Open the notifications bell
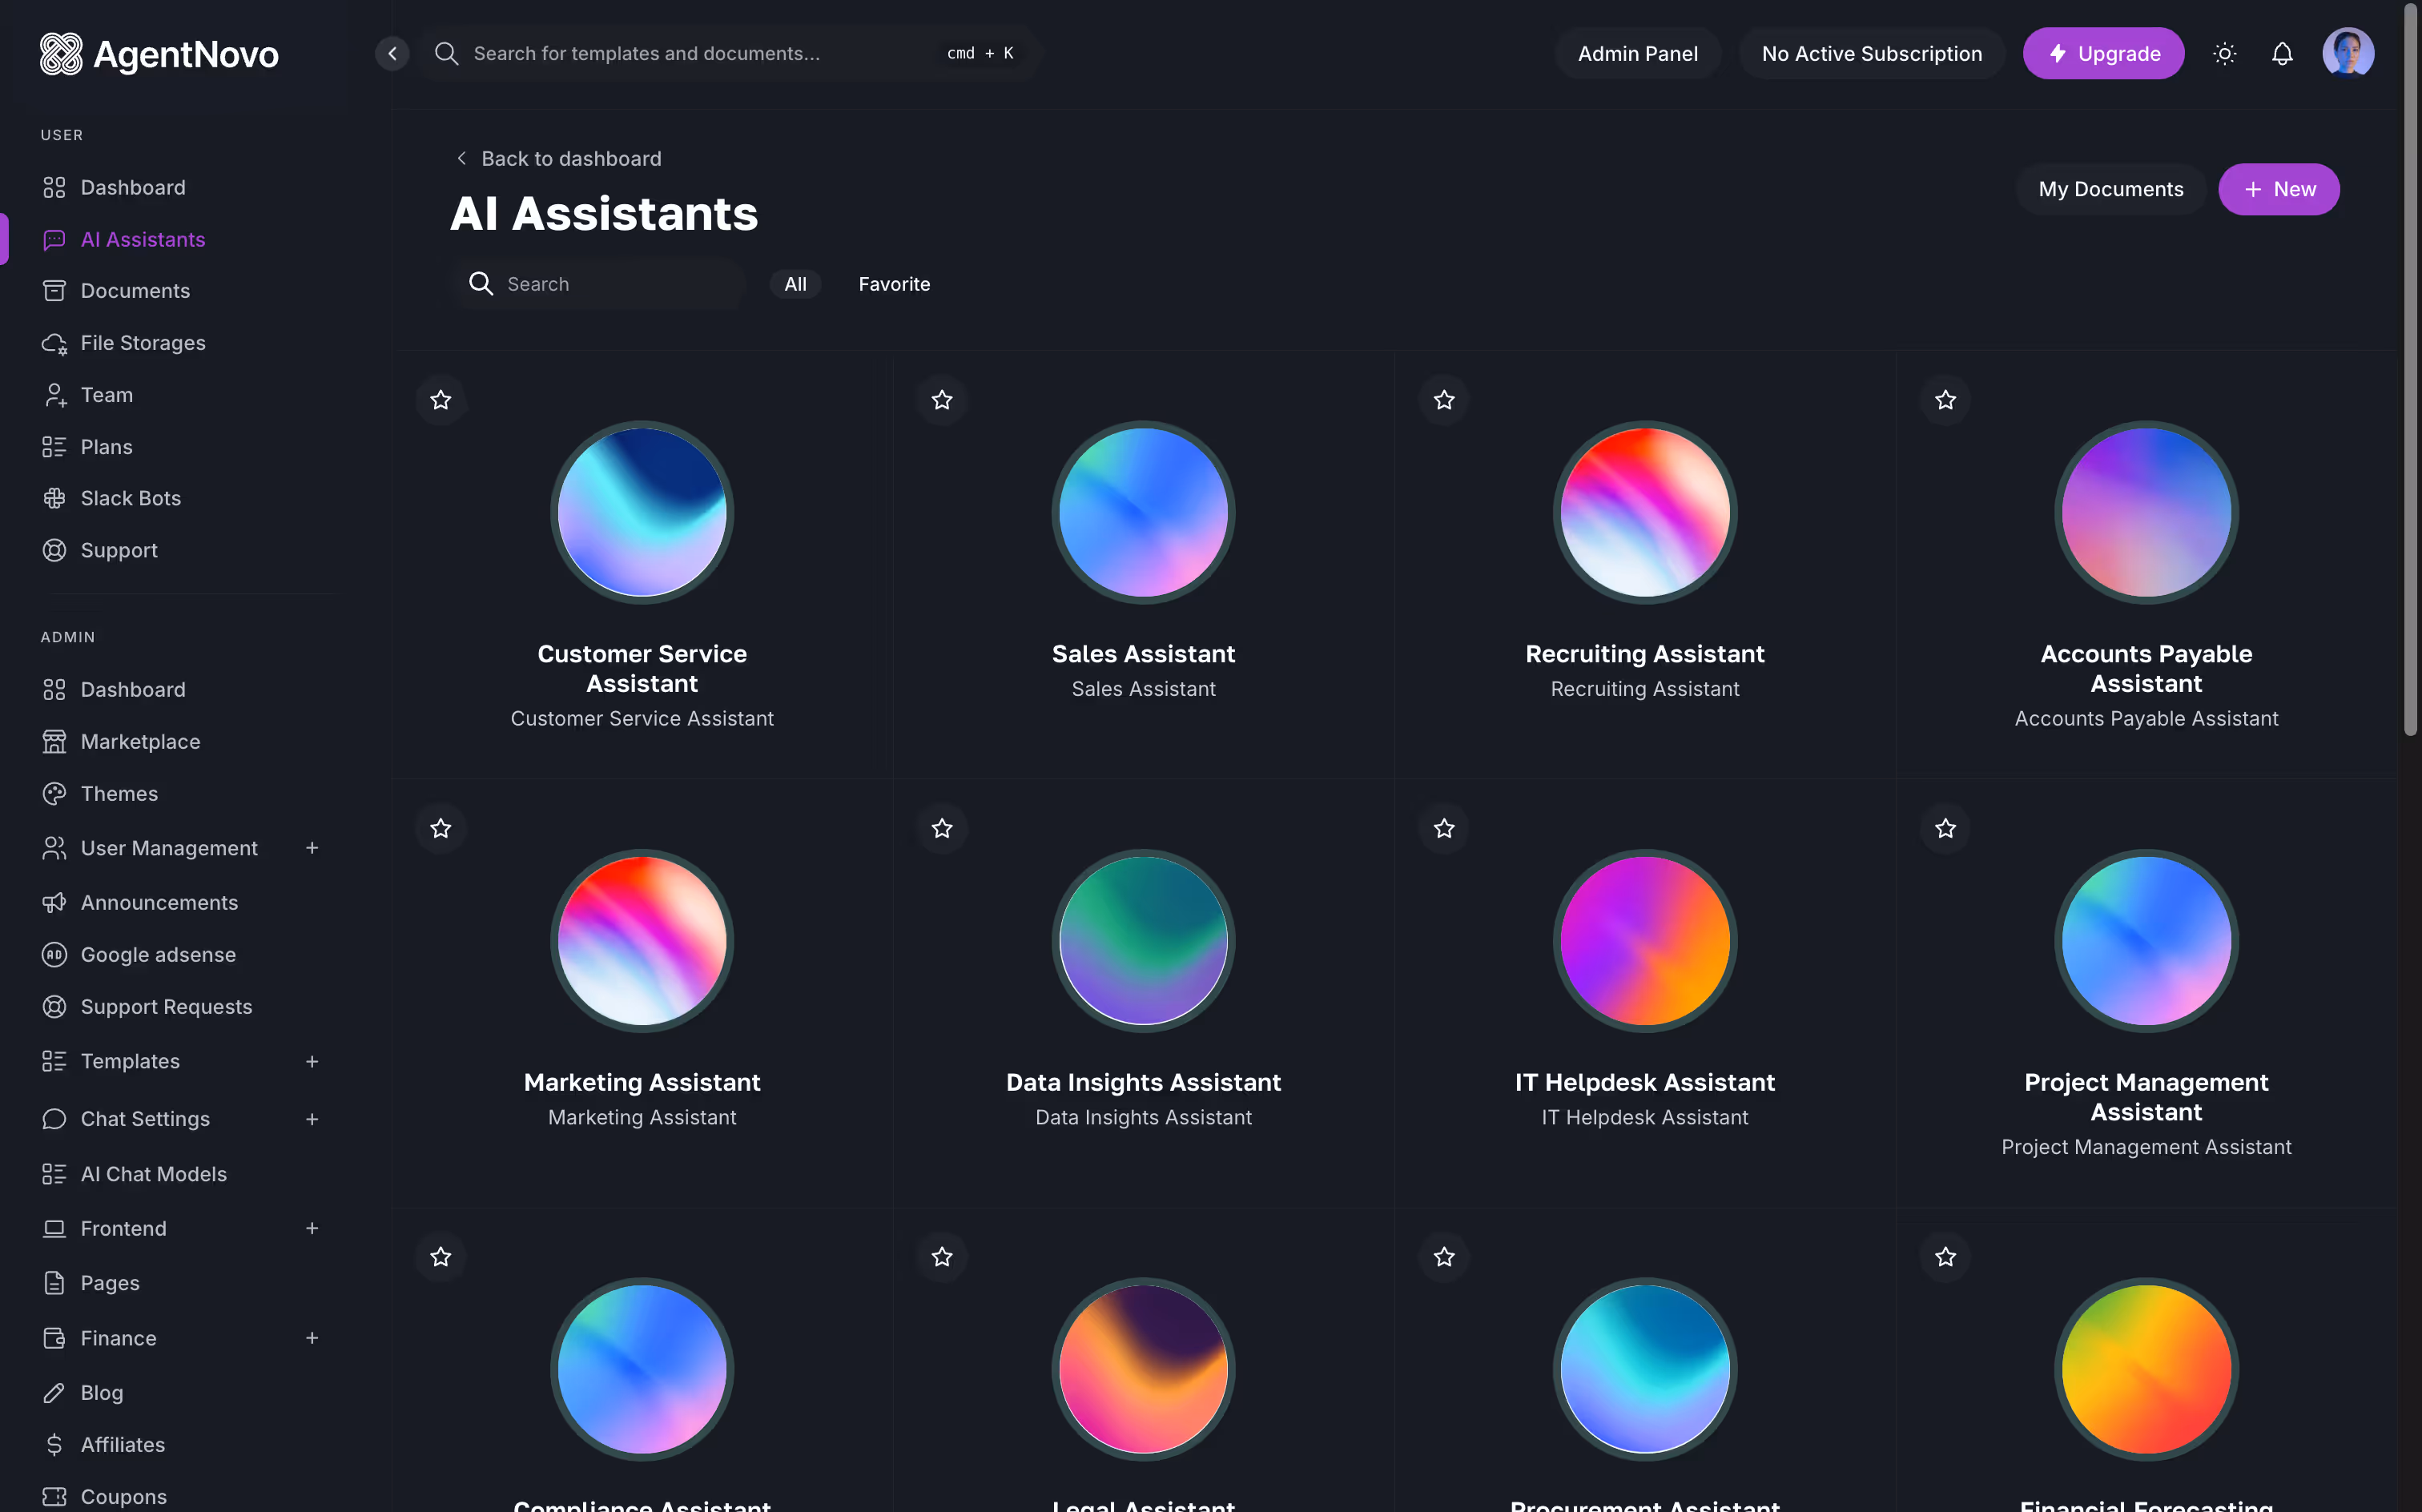Screen dimensions: 2422x1512 tap(2281, 54)
